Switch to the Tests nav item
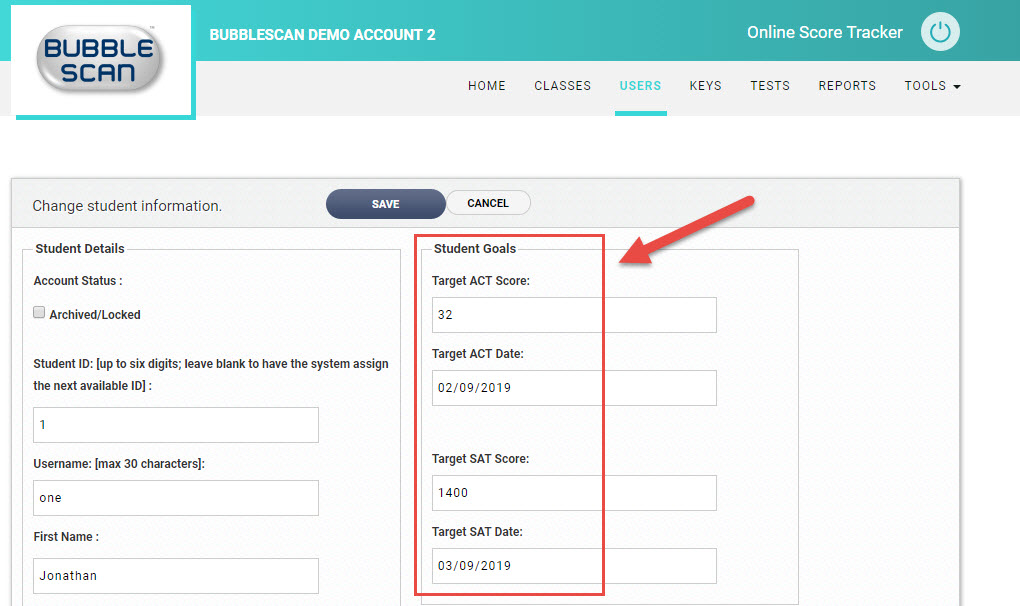Viewport: 1020px width, 606px height. 770,86
